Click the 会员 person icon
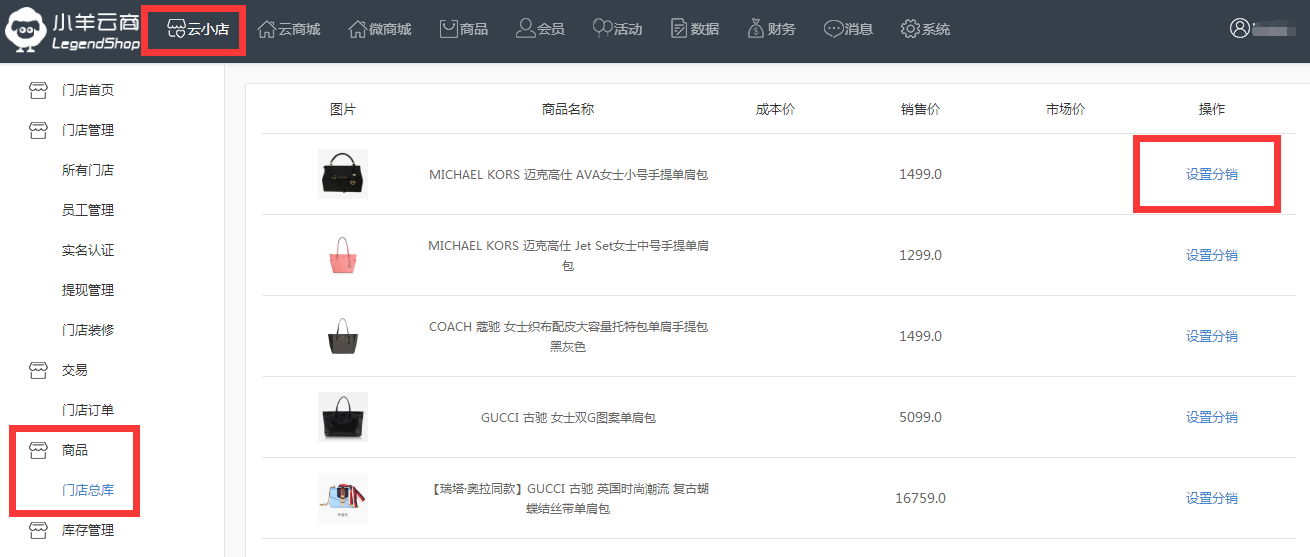Screen dimensions: 1310x557 click(x=526, y=29)
